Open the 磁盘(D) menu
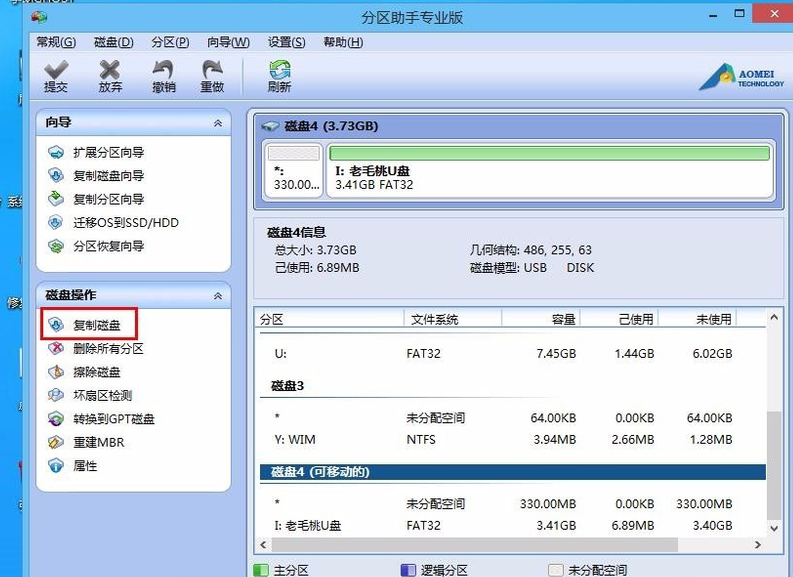Viewport: 793px width, 577px height. [114, 42]
